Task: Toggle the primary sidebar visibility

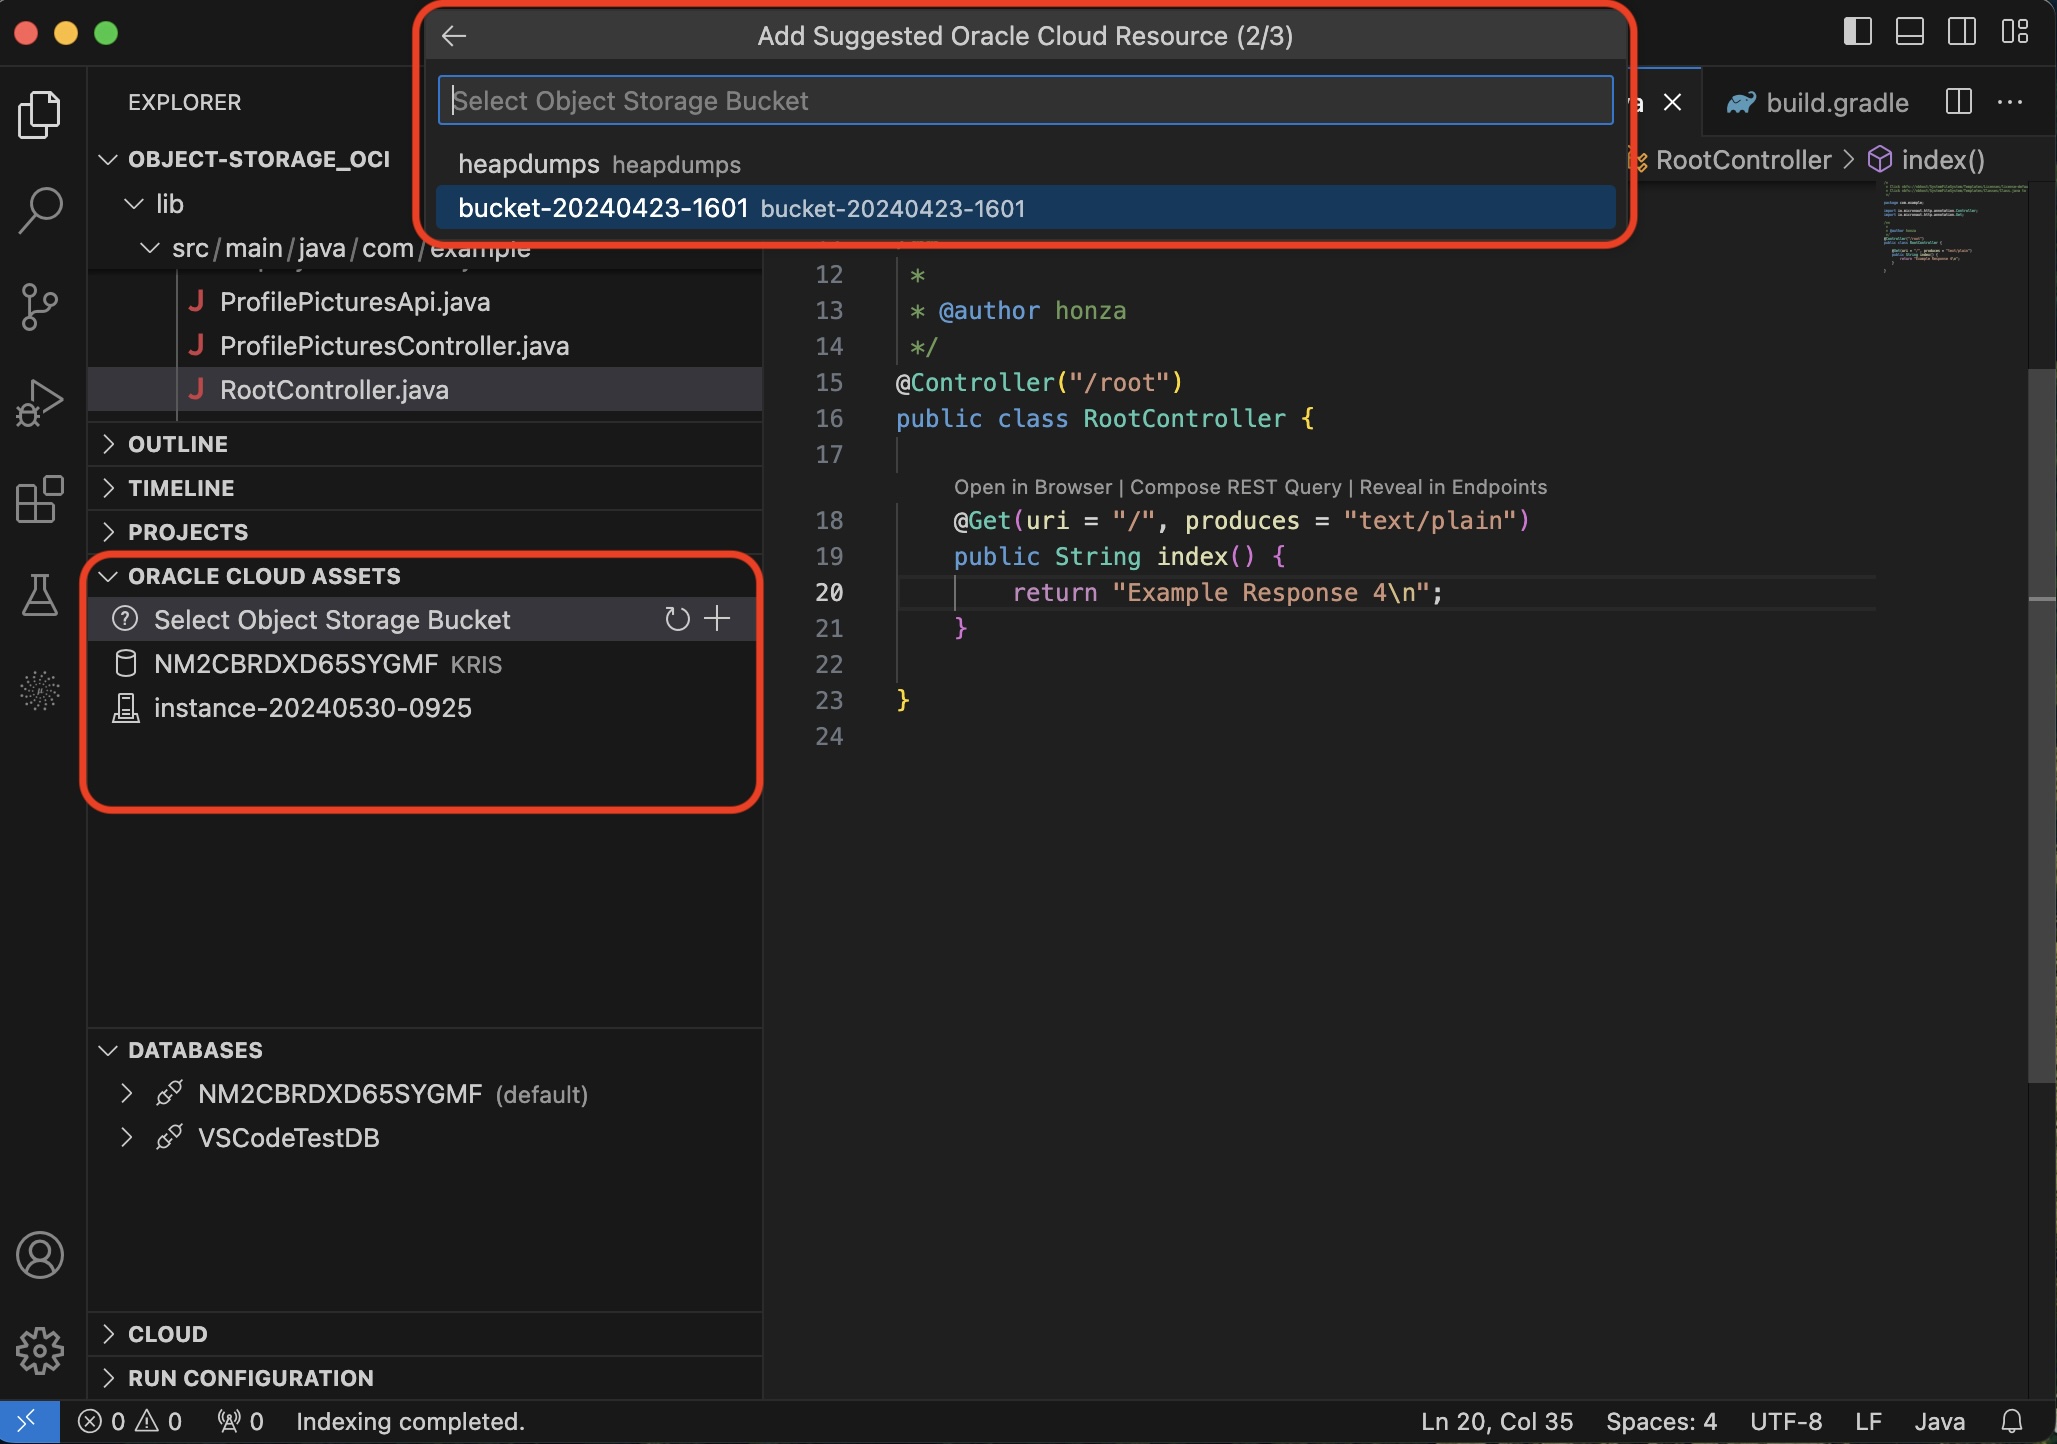Action: (x=1856, y=31)
